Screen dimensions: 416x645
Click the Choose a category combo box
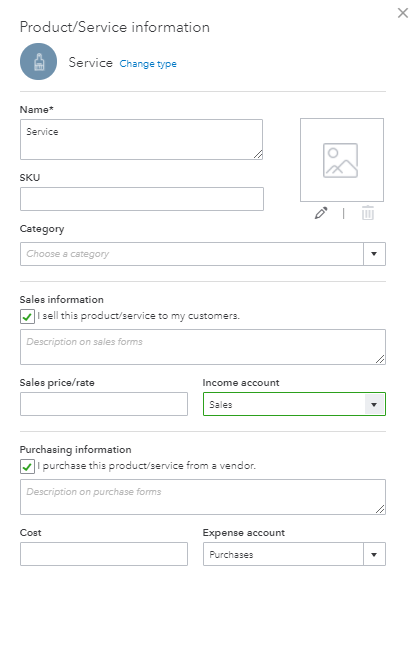coord(192,254)
